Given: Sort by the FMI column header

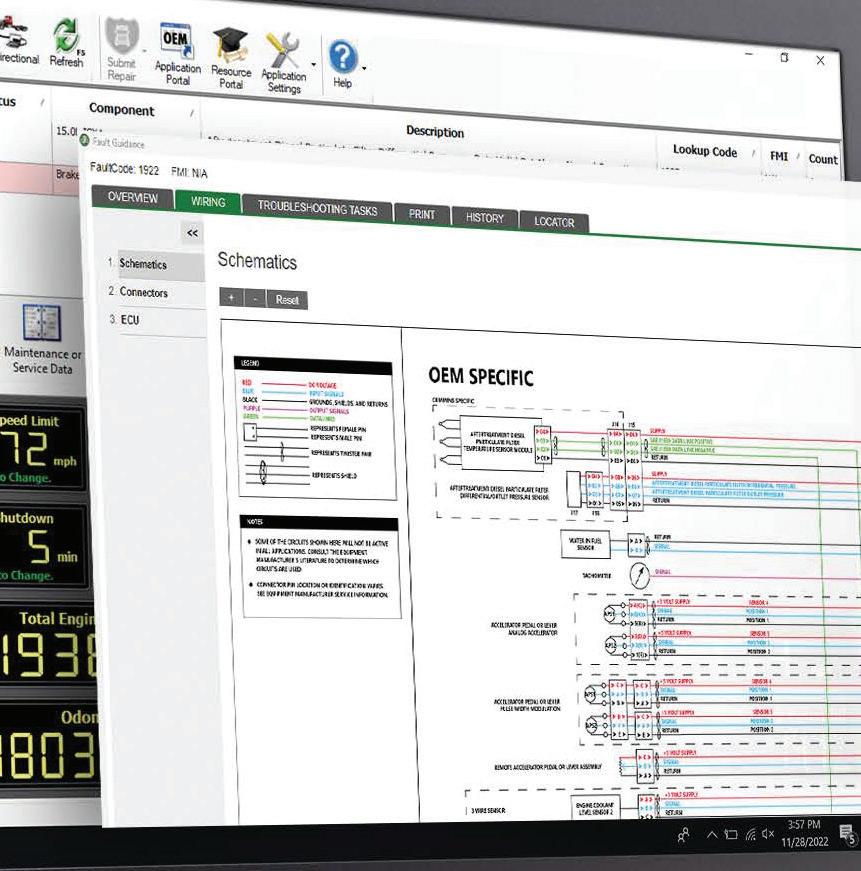Looking at the screenshot, I should (779, 157).
